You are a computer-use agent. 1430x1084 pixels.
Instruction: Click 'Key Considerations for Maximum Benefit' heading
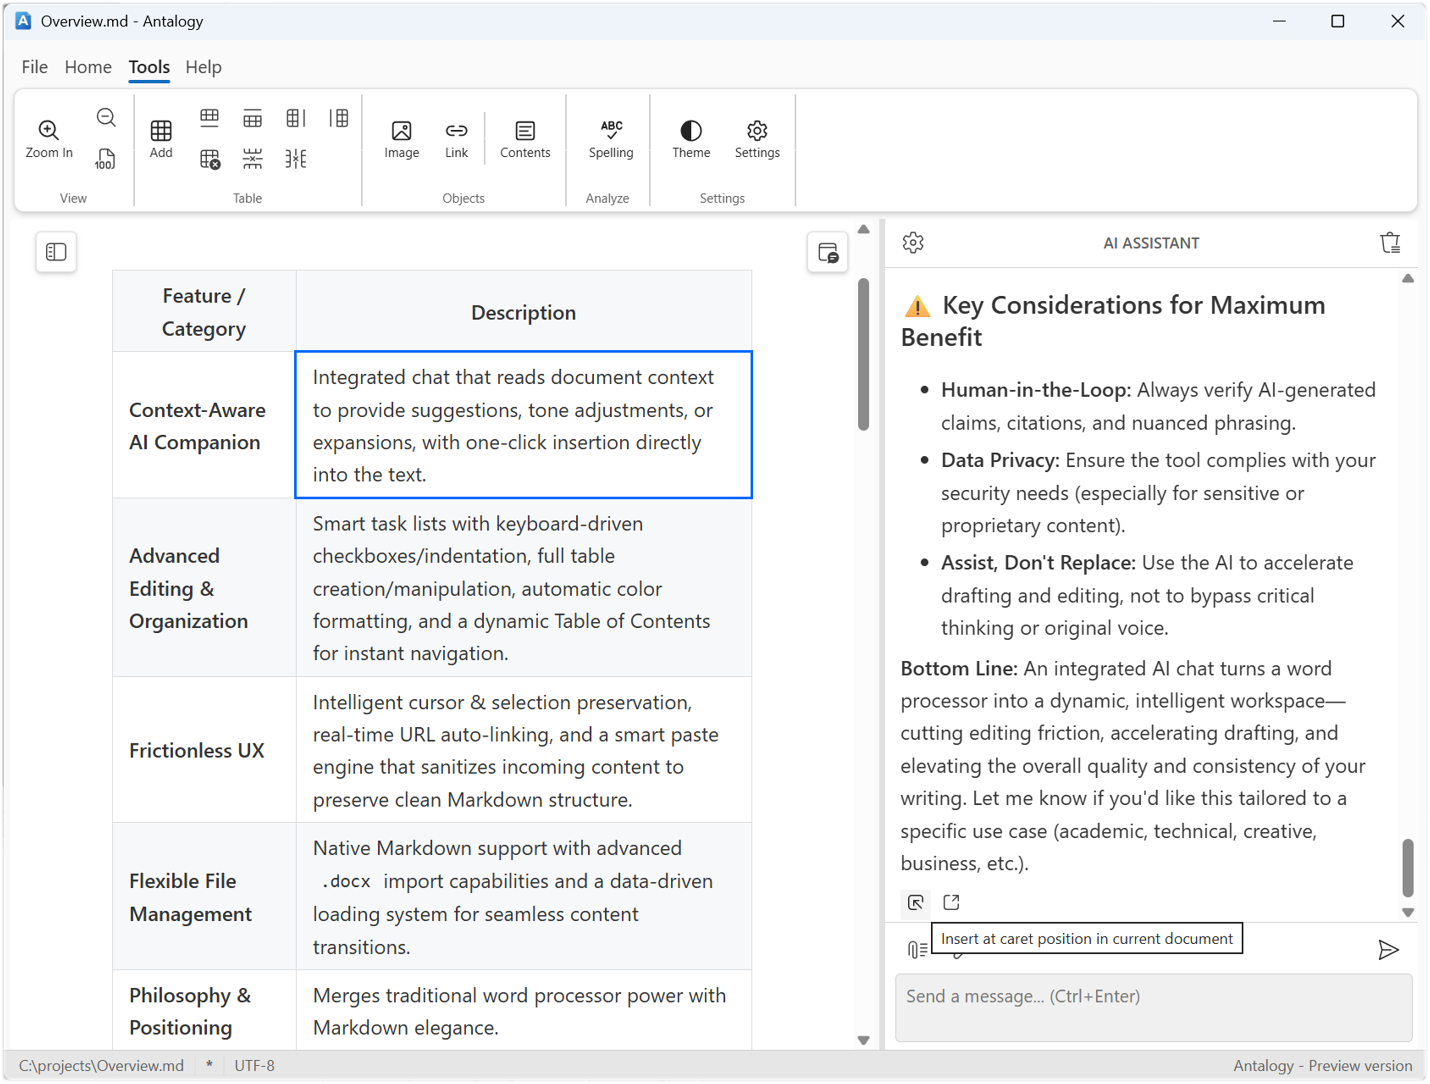[x=1115, y=320]
